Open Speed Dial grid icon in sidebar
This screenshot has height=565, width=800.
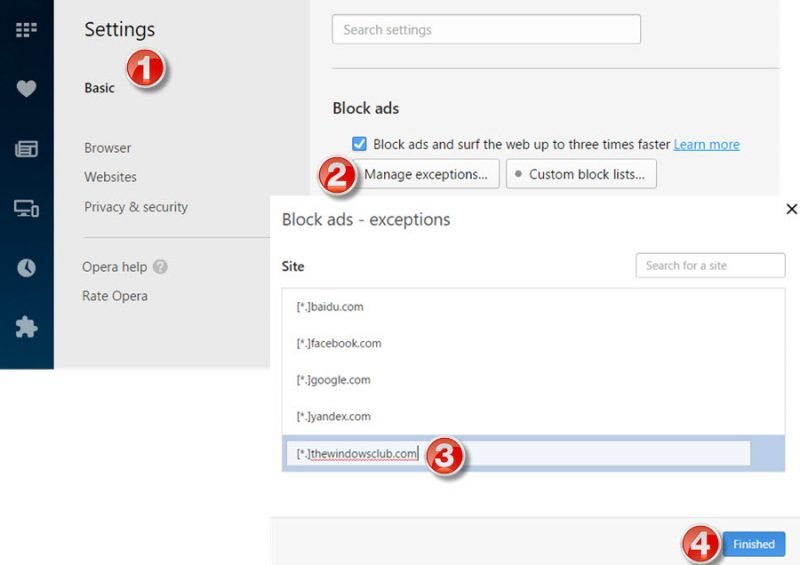pos(26,30)
